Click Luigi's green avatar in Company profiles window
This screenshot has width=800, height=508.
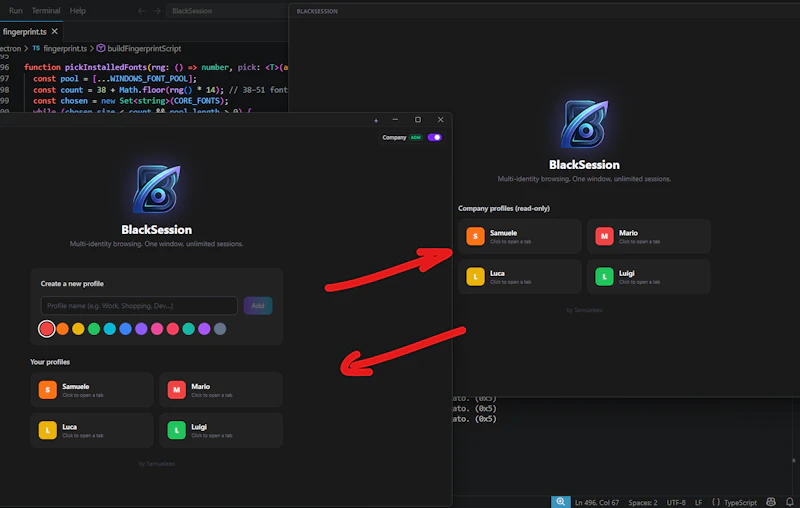604,277
